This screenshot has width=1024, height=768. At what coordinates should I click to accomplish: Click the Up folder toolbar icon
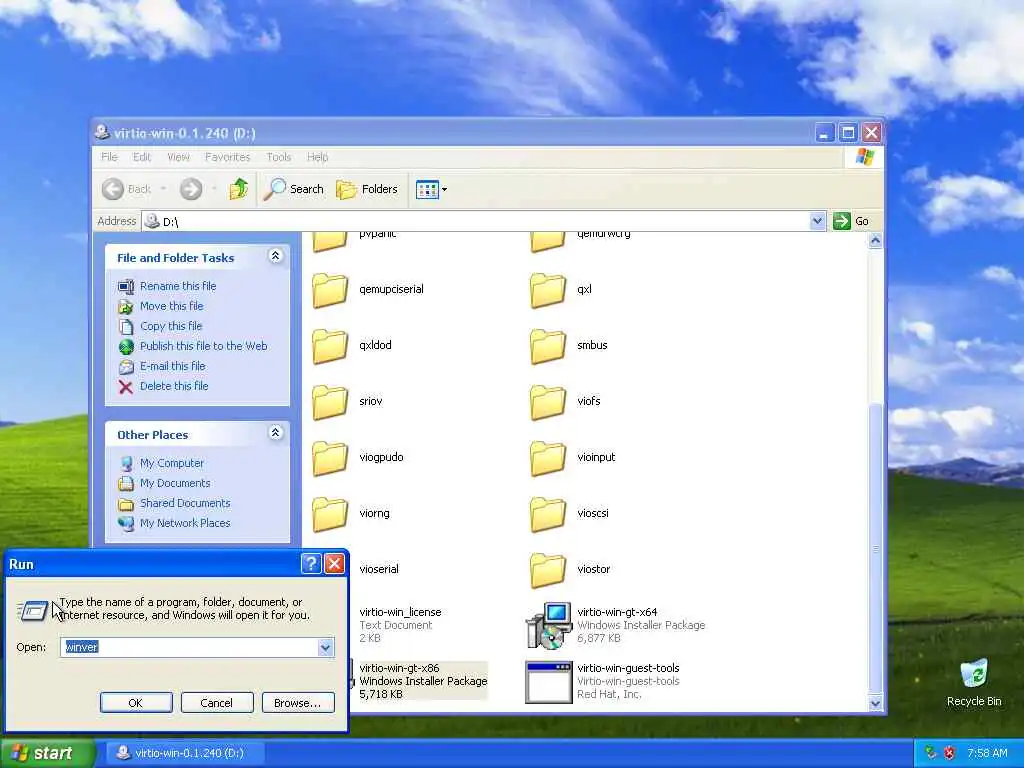click(x=238, y=189)
